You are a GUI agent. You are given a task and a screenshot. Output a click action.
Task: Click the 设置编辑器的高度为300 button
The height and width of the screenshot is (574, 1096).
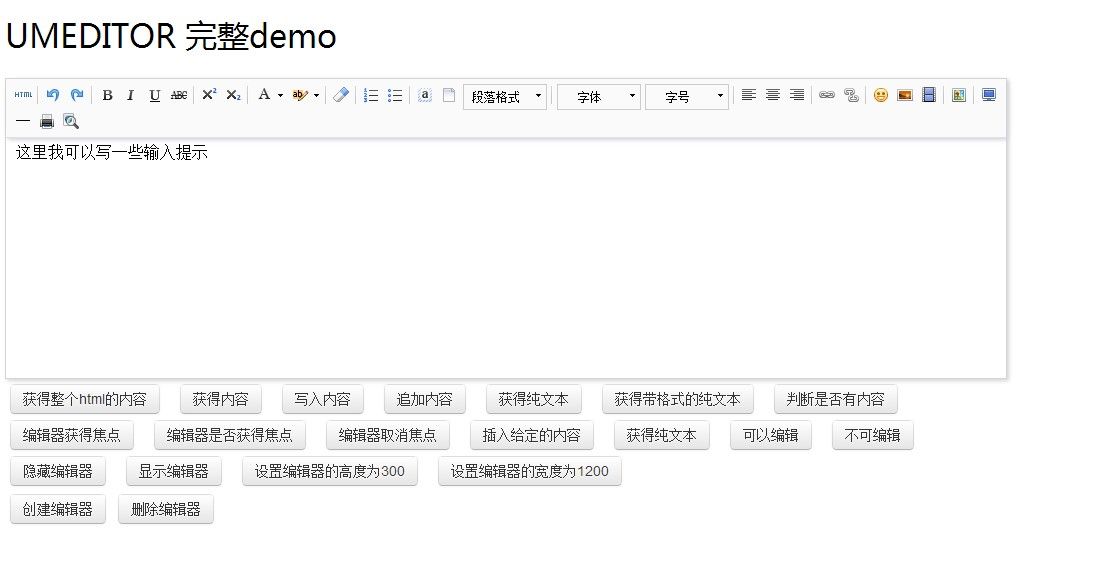(x=329, y=471)
